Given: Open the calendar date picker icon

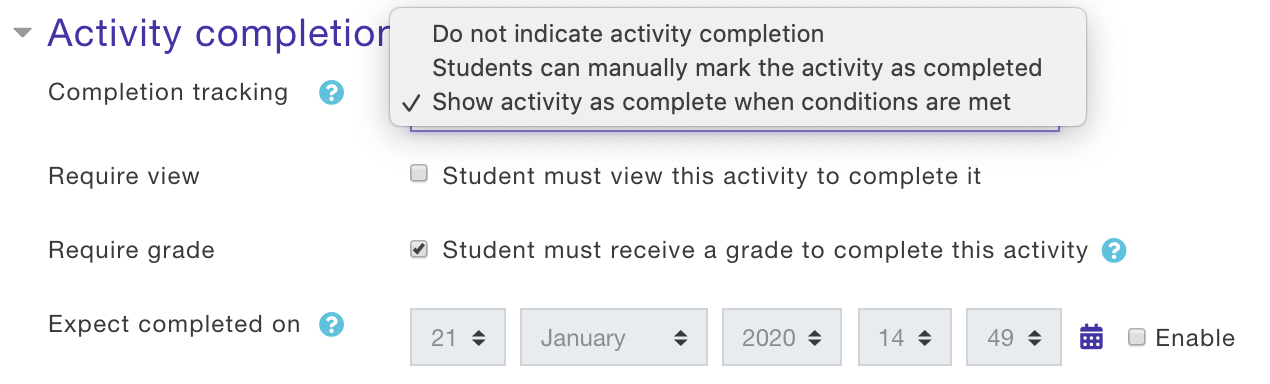Looking at the screenshot, I should click(x=1091, y=337).
